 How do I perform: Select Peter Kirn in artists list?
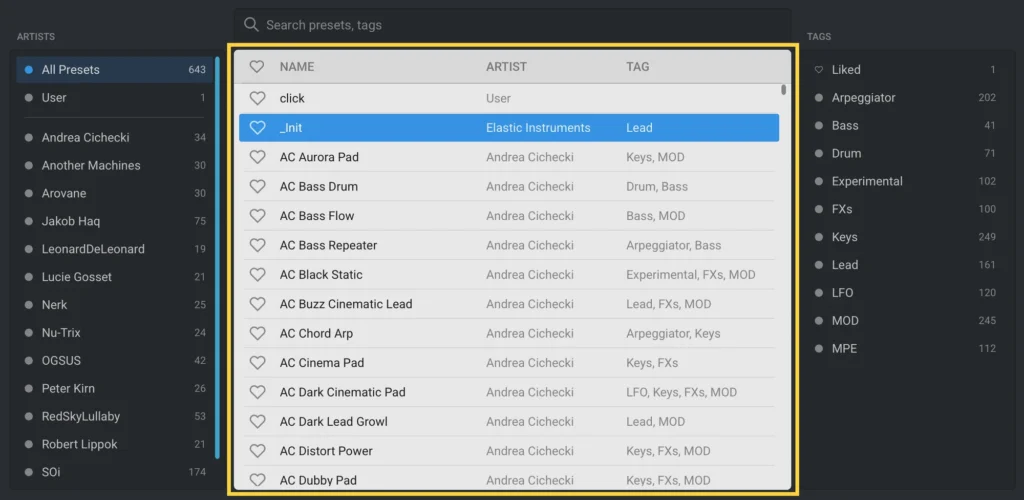point(114,388)
